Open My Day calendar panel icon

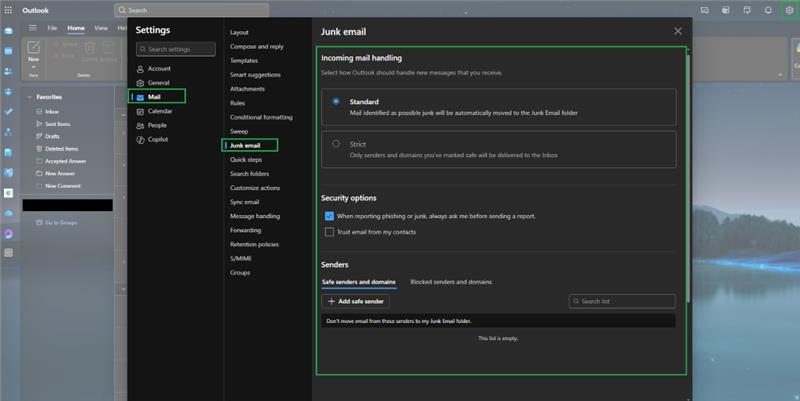[747, 10]
